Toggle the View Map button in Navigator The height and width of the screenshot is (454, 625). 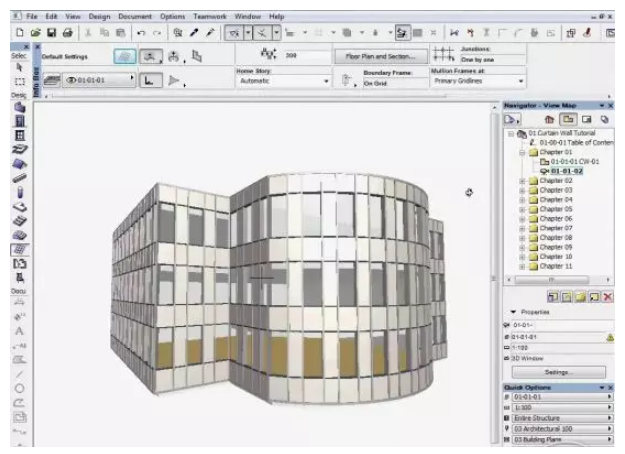(x=568, y=119)
